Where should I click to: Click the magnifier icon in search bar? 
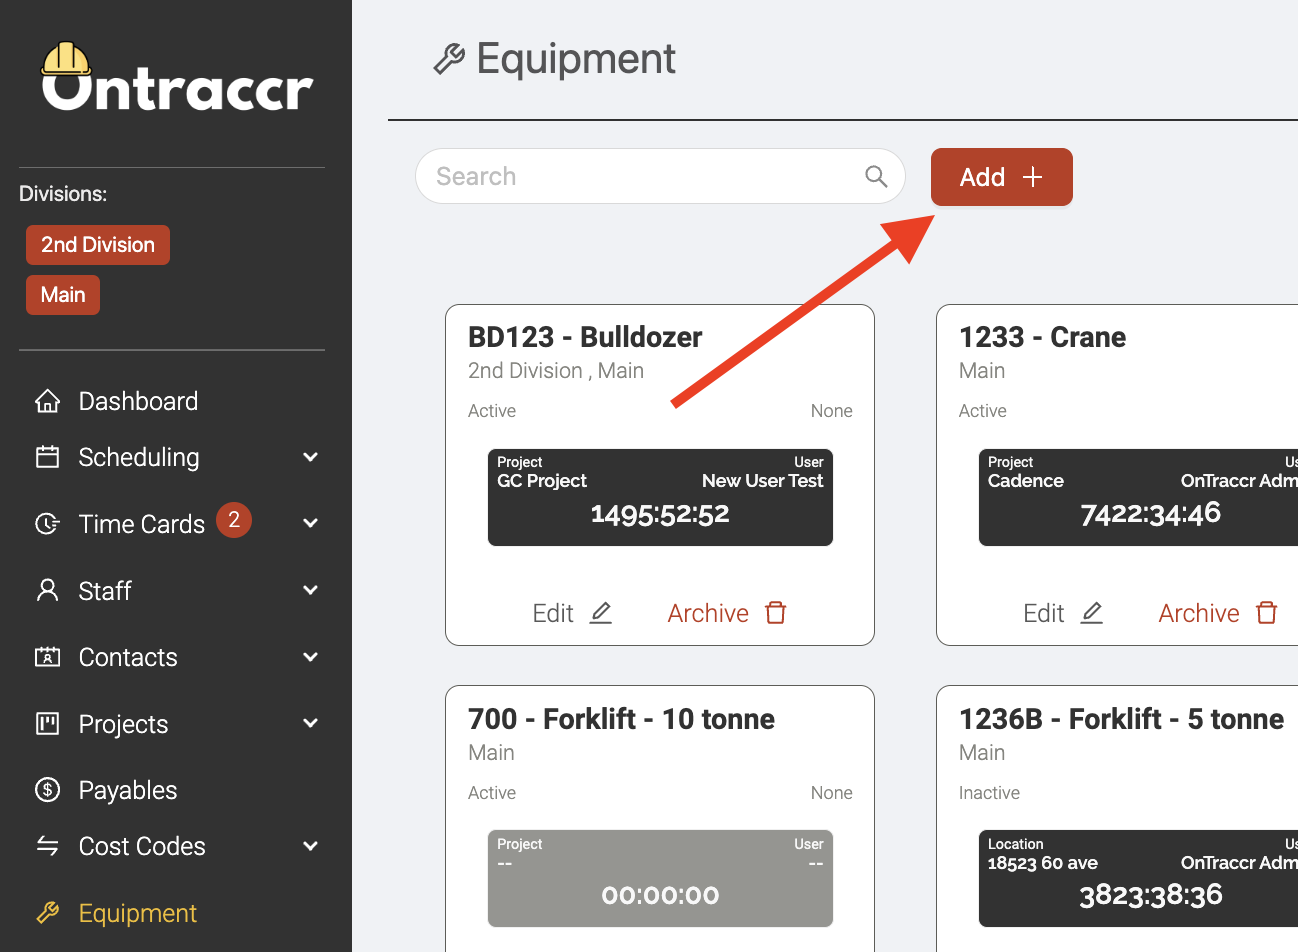[x=876, y=176]
